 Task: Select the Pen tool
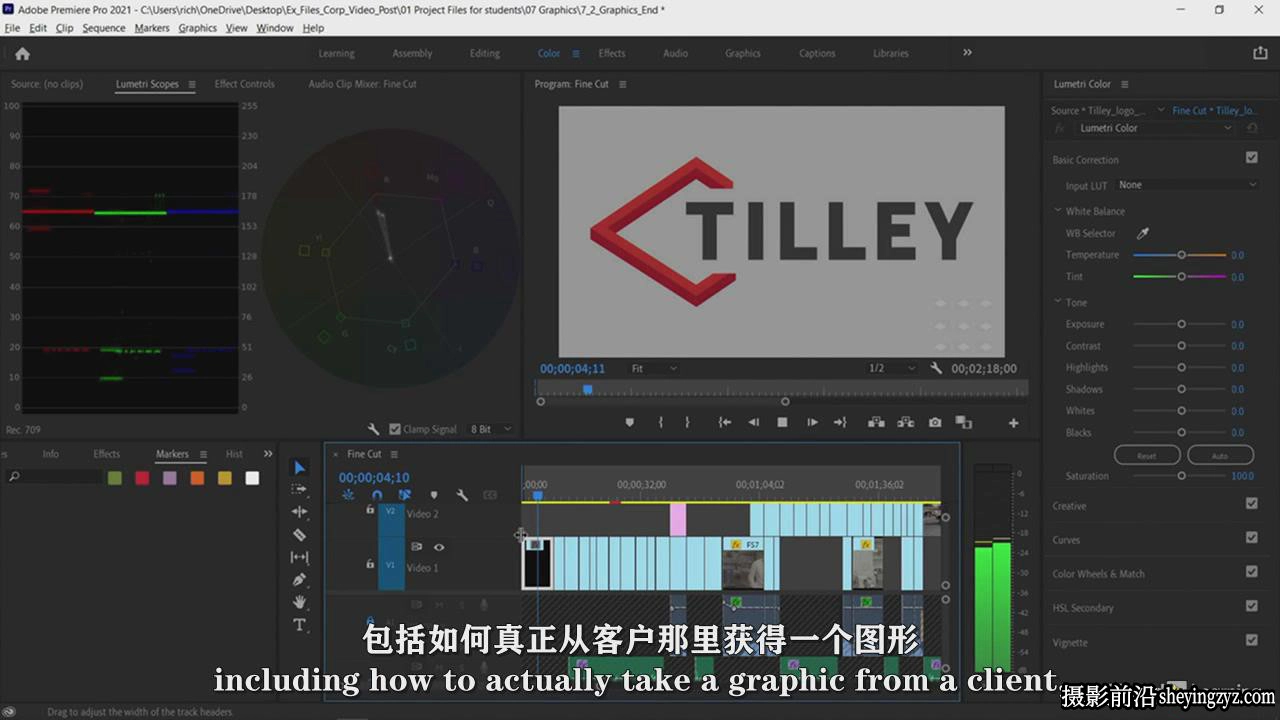[299, 580]
